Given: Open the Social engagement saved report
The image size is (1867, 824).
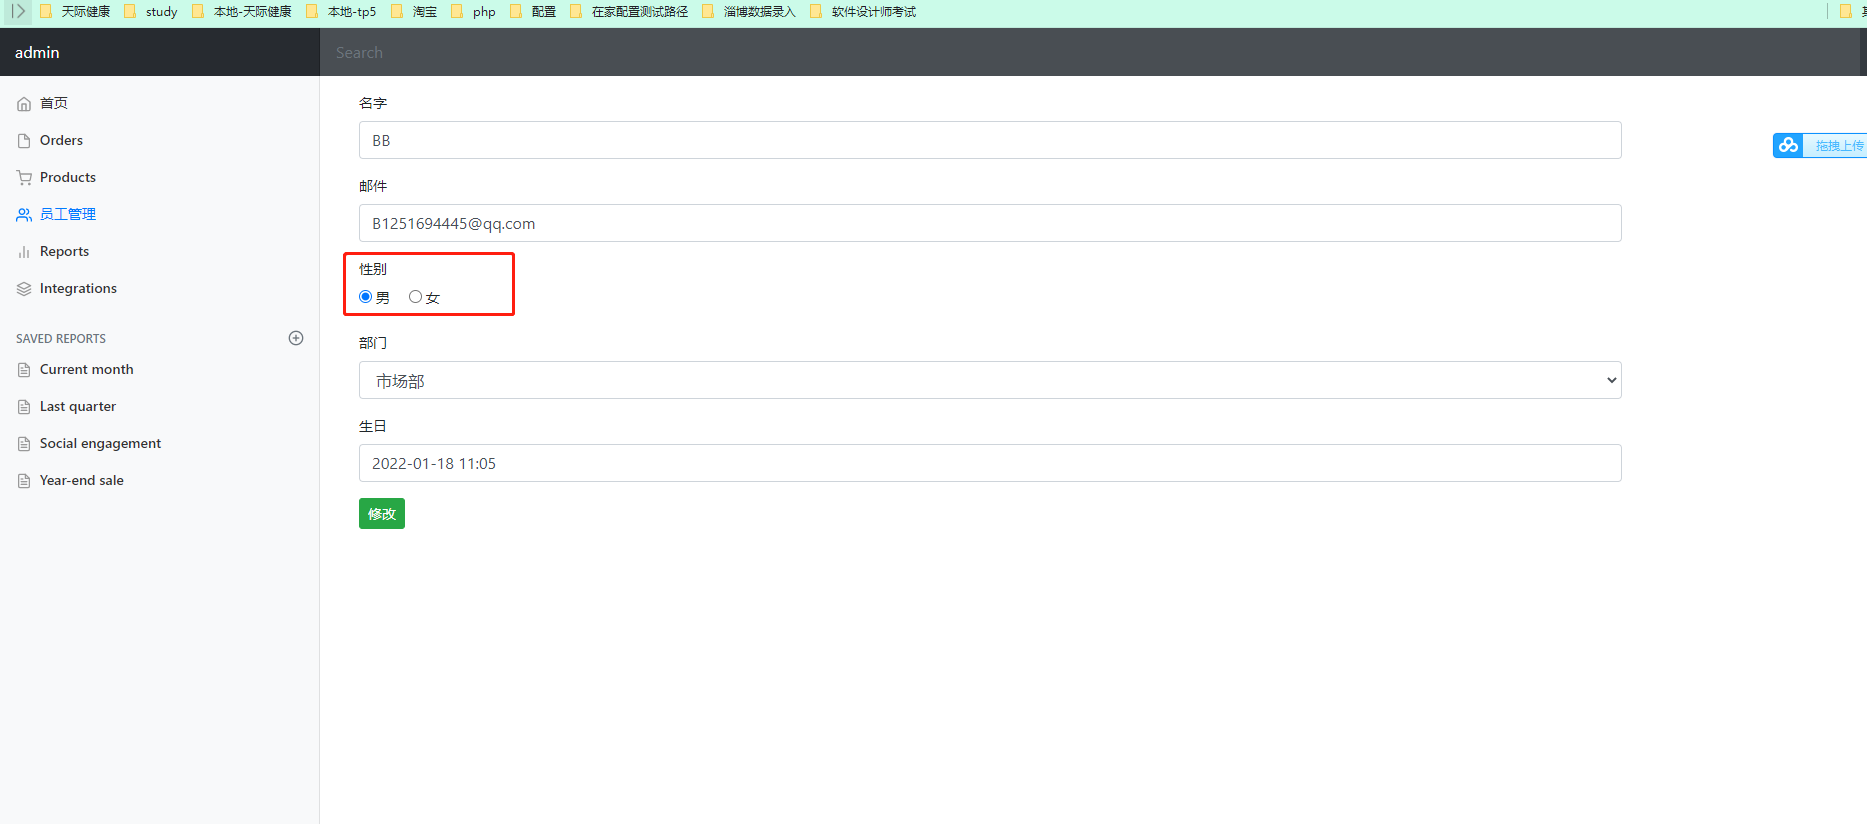Looking at the screenshot, I should coord(100,444).
